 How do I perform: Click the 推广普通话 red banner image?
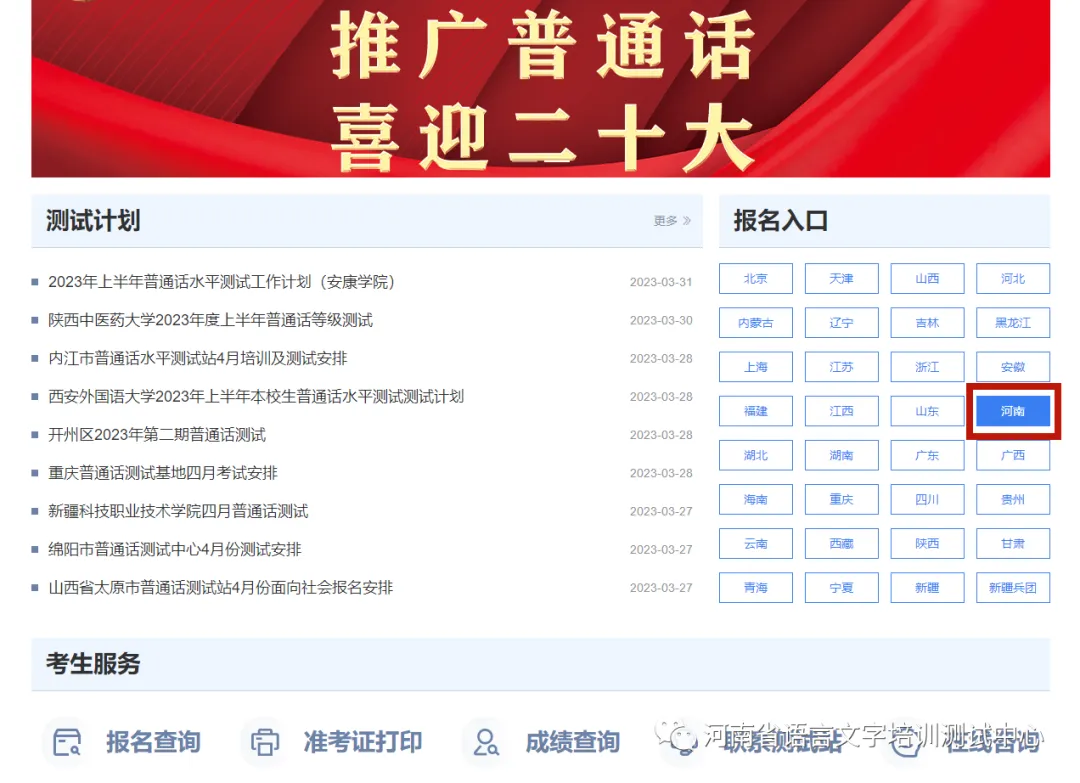coord(540,88)
